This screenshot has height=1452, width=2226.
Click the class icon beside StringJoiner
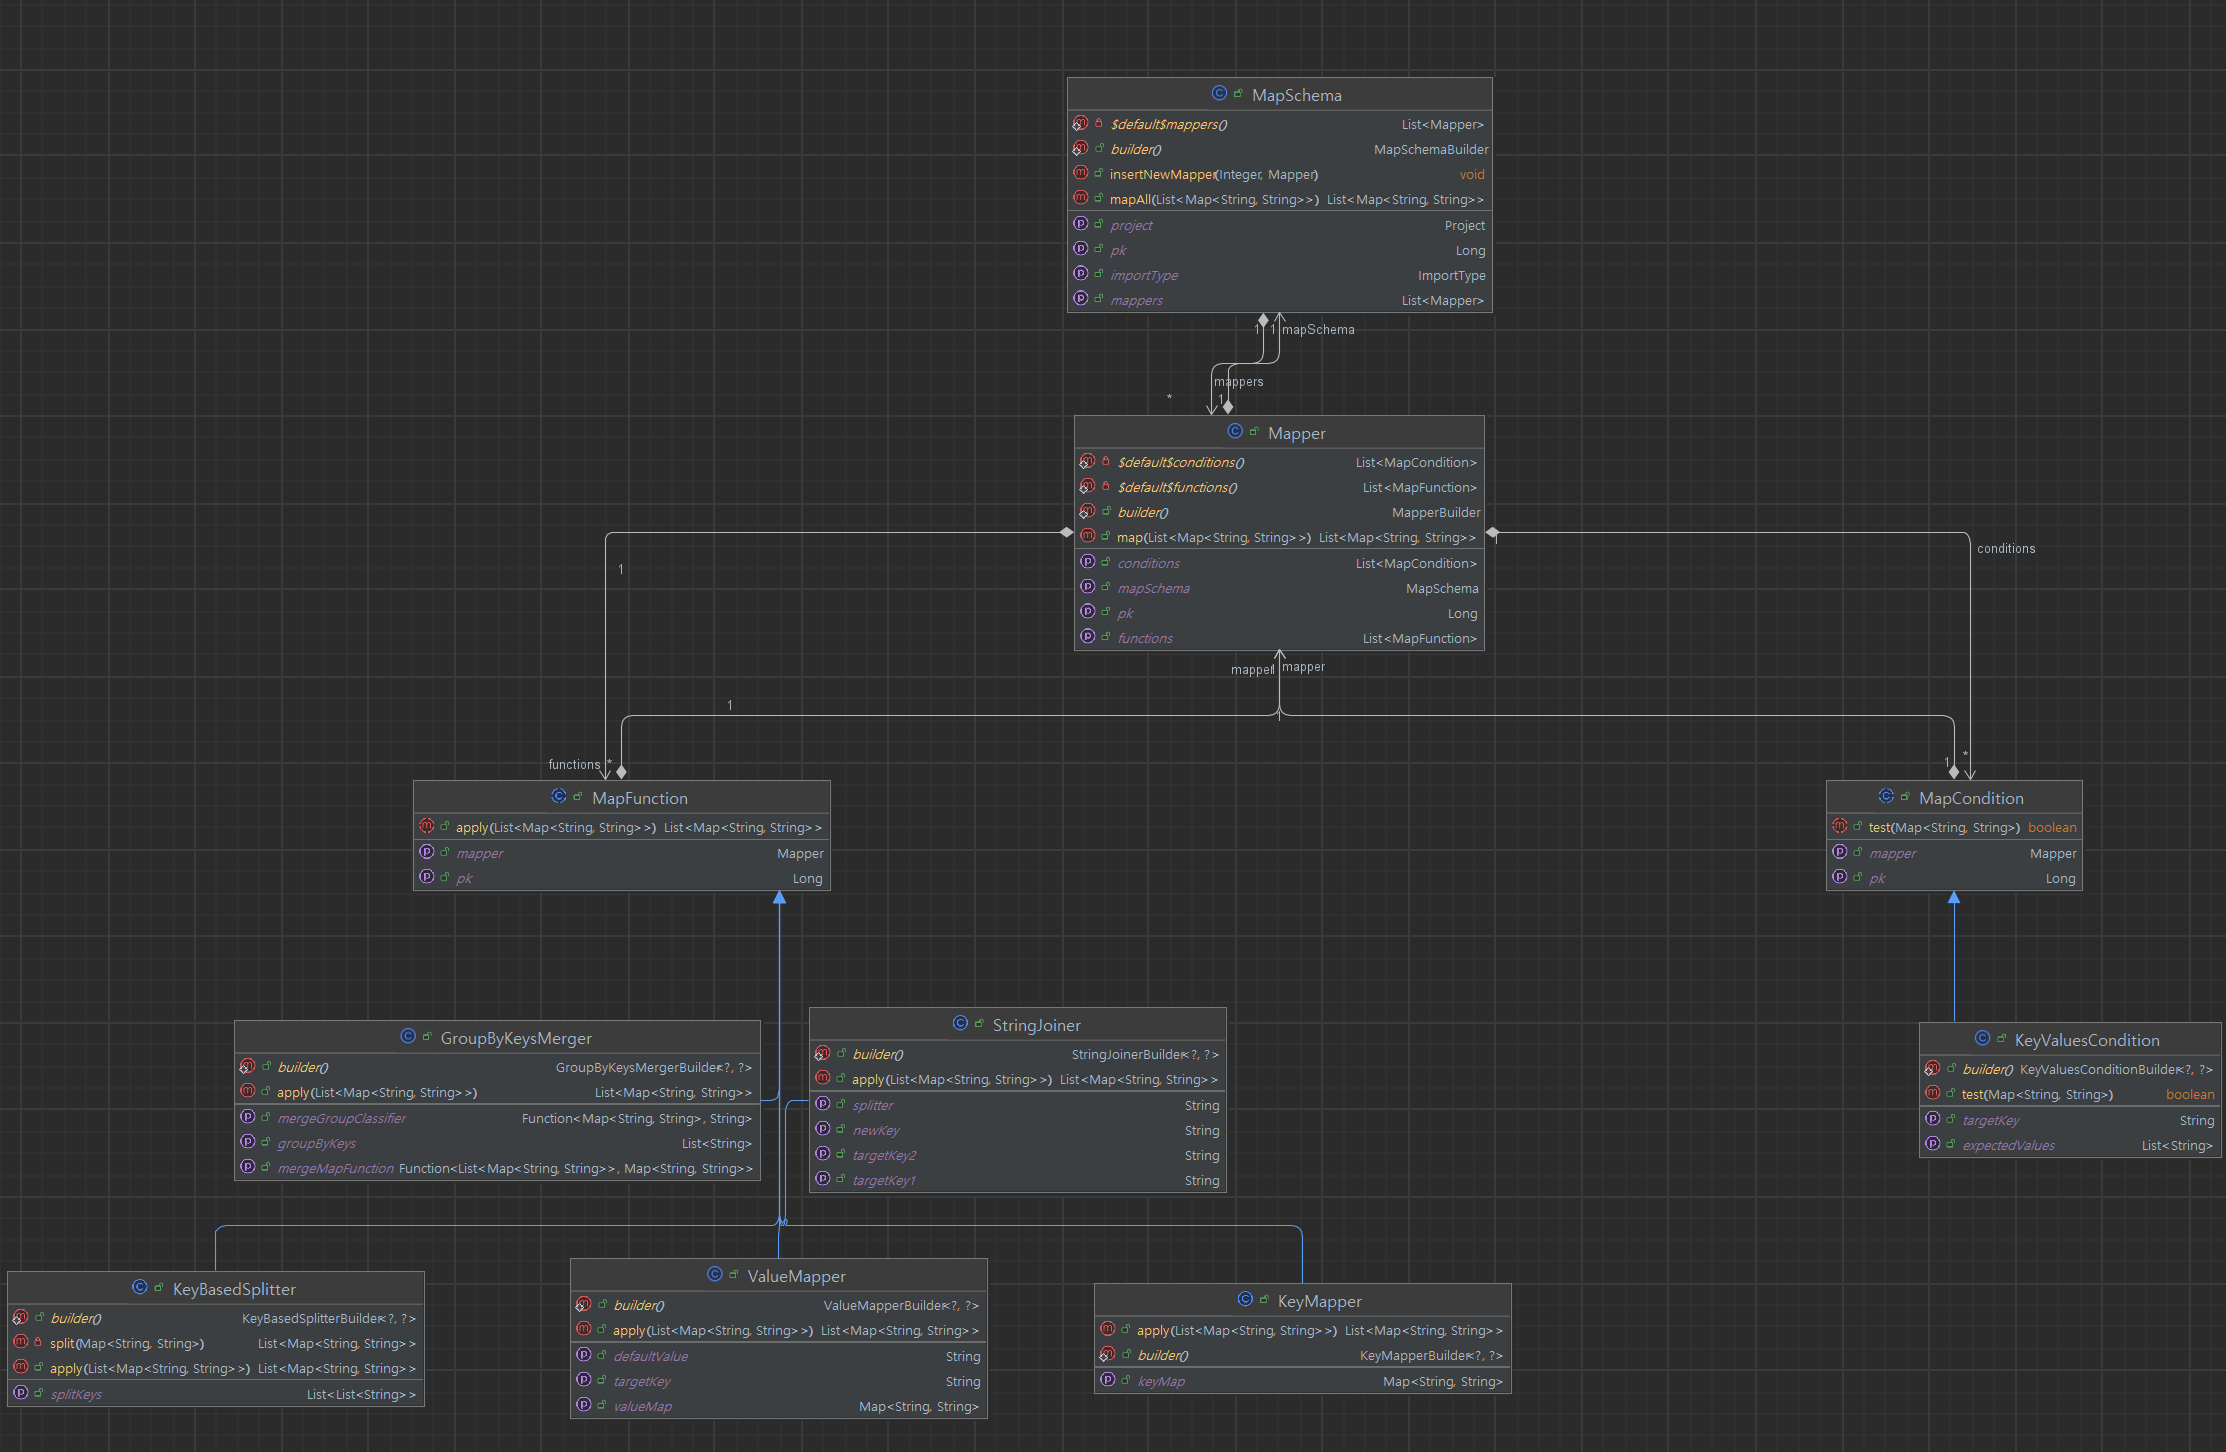coord(960,1024)
